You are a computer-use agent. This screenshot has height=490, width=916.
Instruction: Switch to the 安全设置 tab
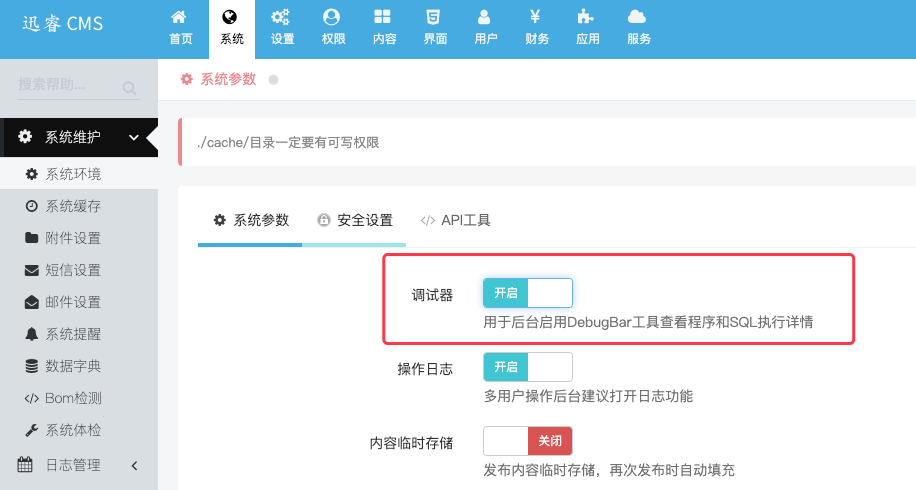(355, 220)
